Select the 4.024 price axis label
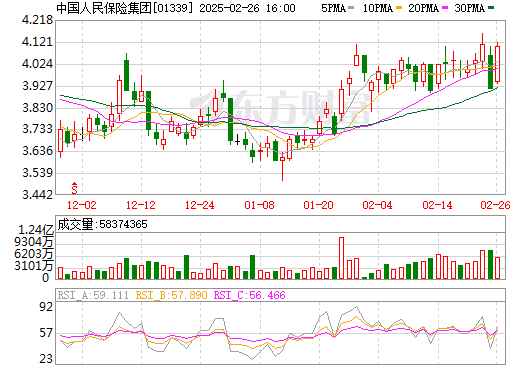The width and height of the screenshot is (520, 365). click(x=37, y=64)
